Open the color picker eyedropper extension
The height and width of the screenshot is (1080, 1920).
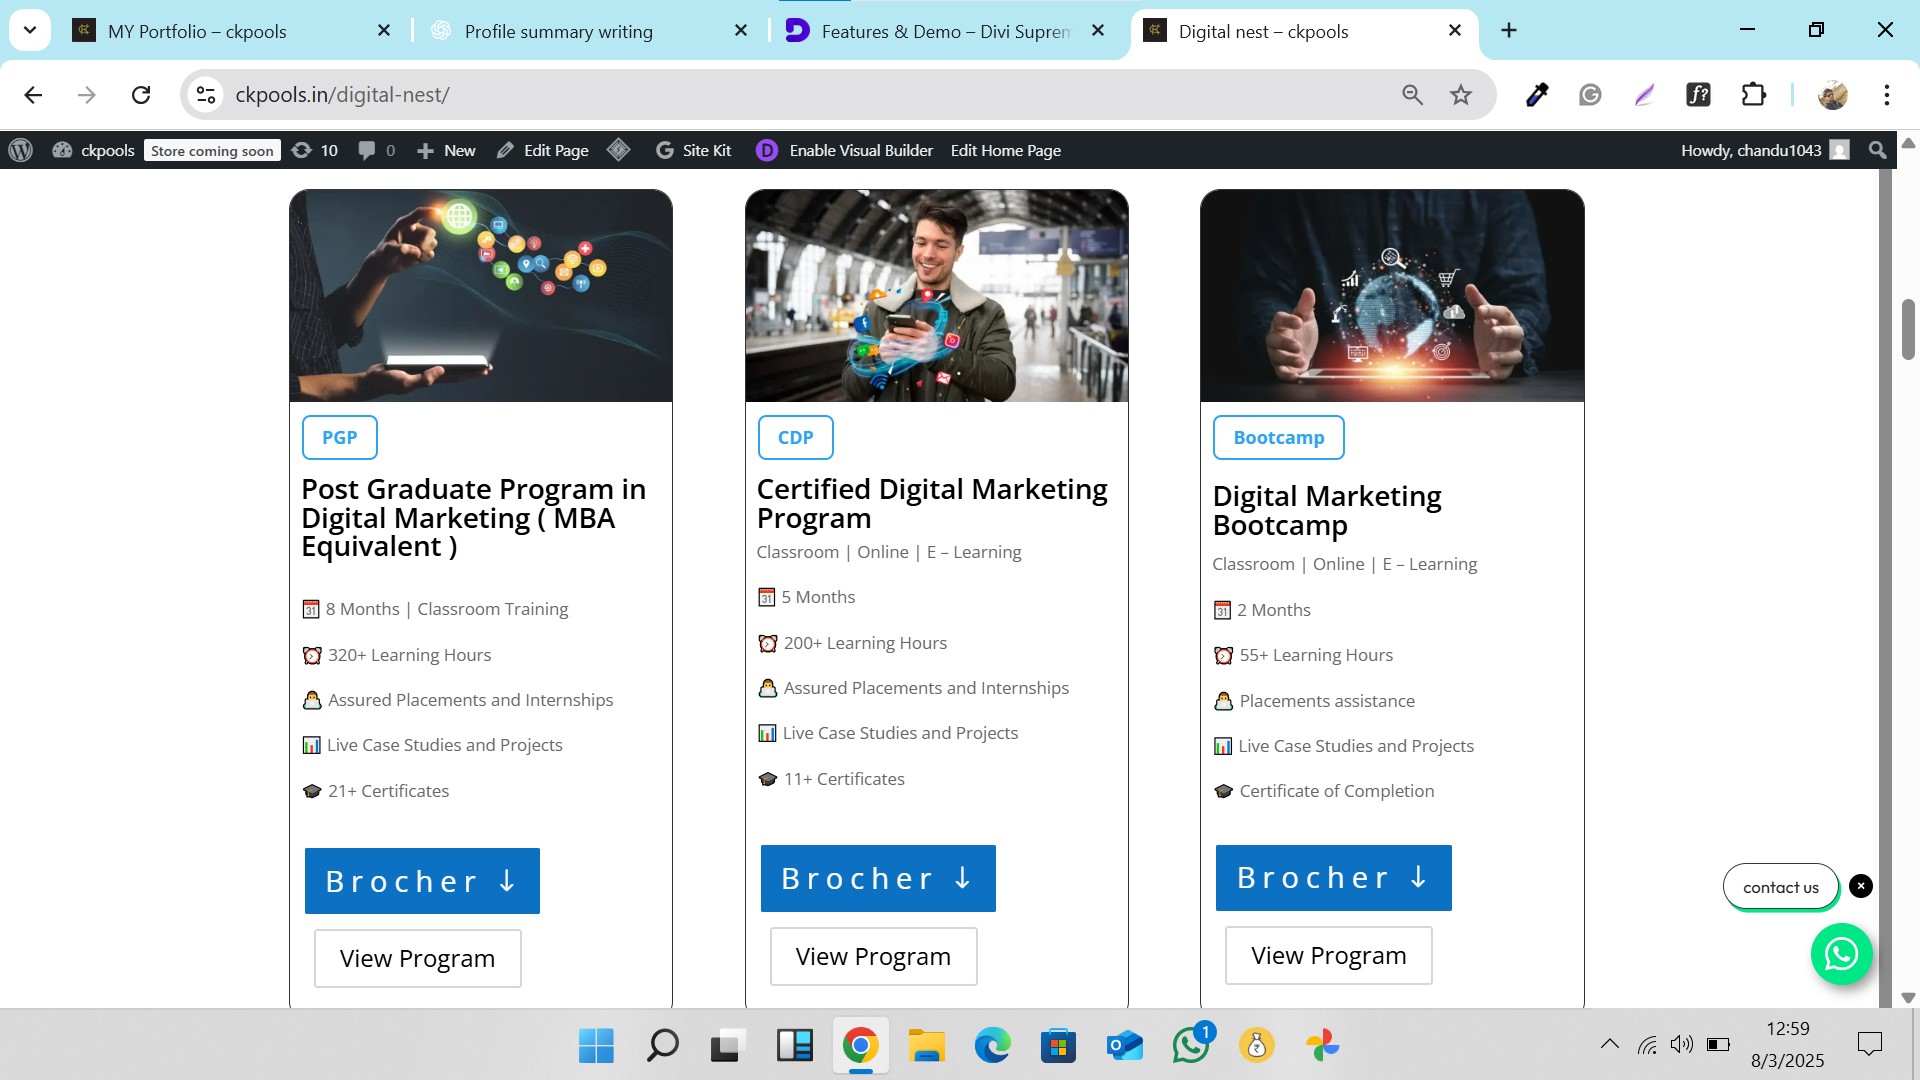coord(1537,95)
